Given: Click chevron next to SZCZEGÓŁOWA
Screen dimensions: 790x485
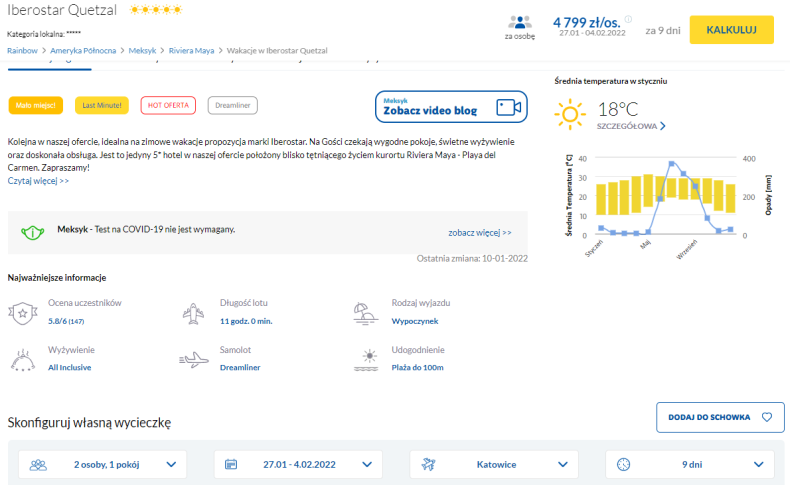Looking at the screenshot, I should click(x=663, y=126).
